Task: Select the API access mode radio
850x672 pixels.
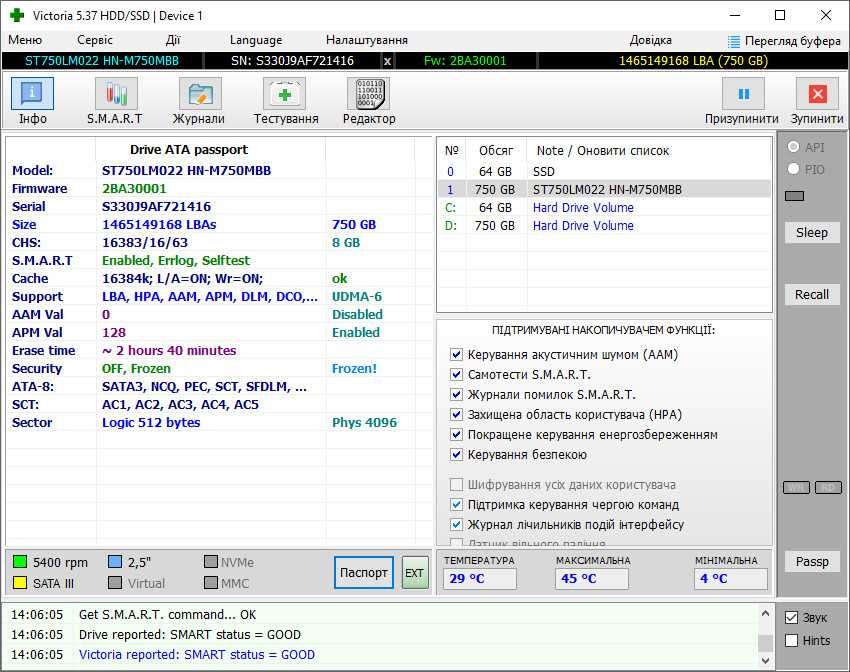Action: point(794,147)
